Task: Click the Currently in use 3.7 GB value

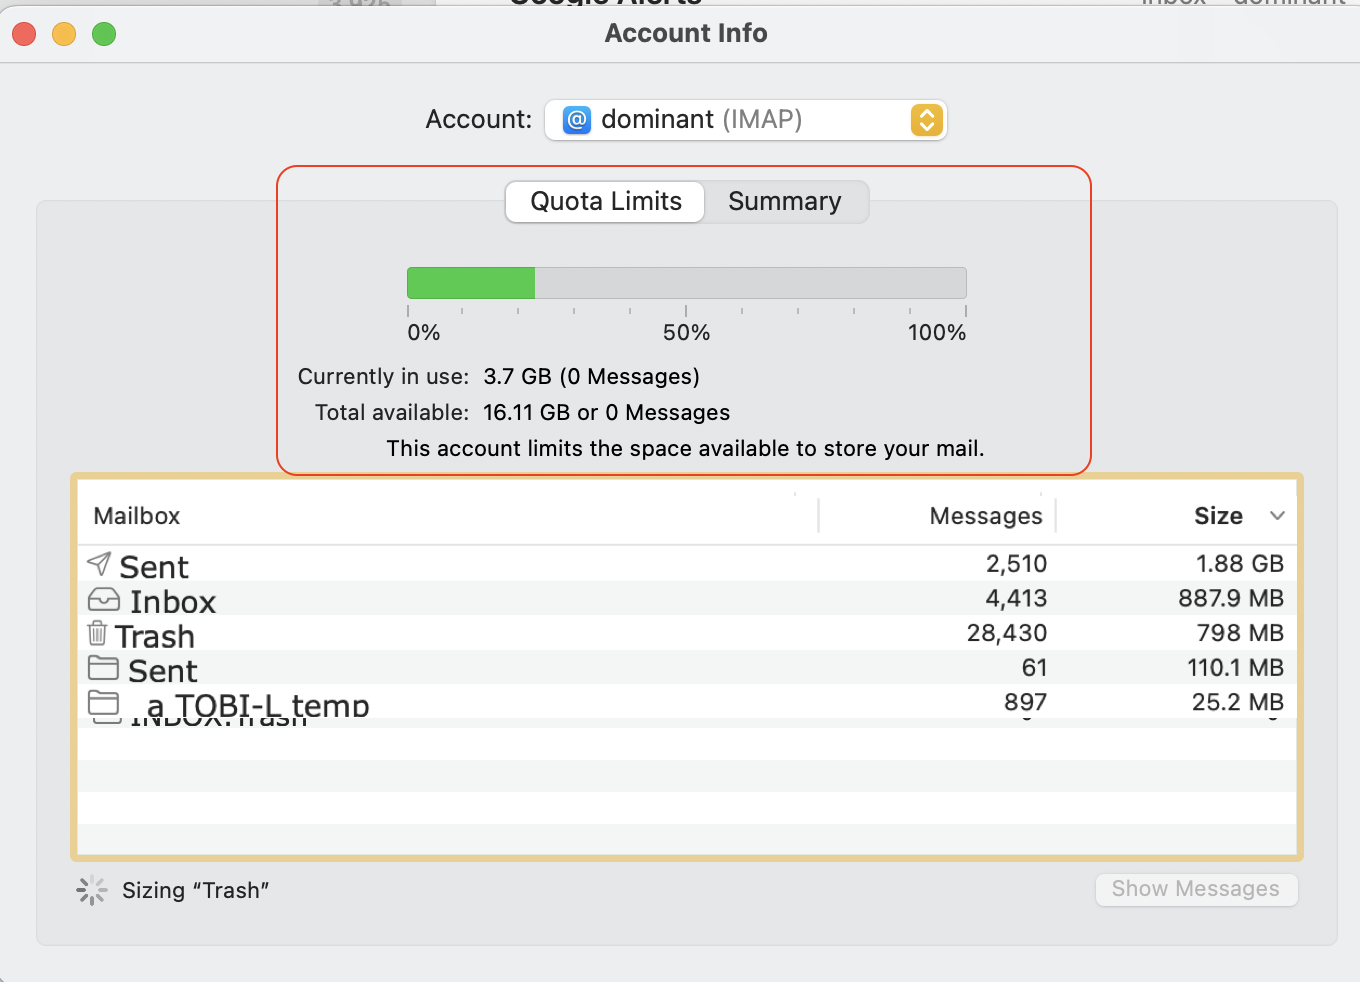Action: [x=591, y=376]
